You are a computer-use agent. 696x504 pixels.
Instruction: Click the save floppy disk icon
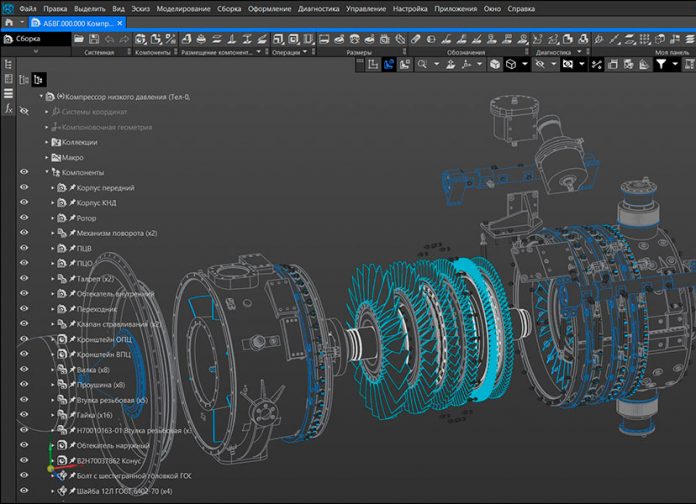[x=94, y=39]
